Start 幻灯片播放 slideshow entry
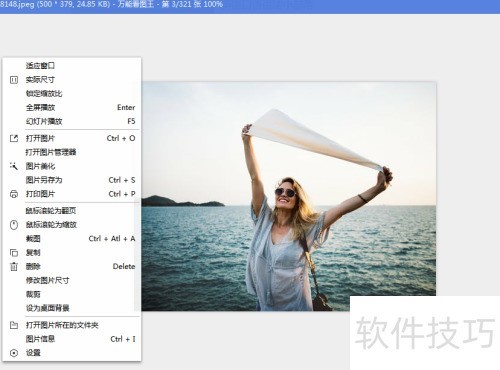 pos(71,121)
